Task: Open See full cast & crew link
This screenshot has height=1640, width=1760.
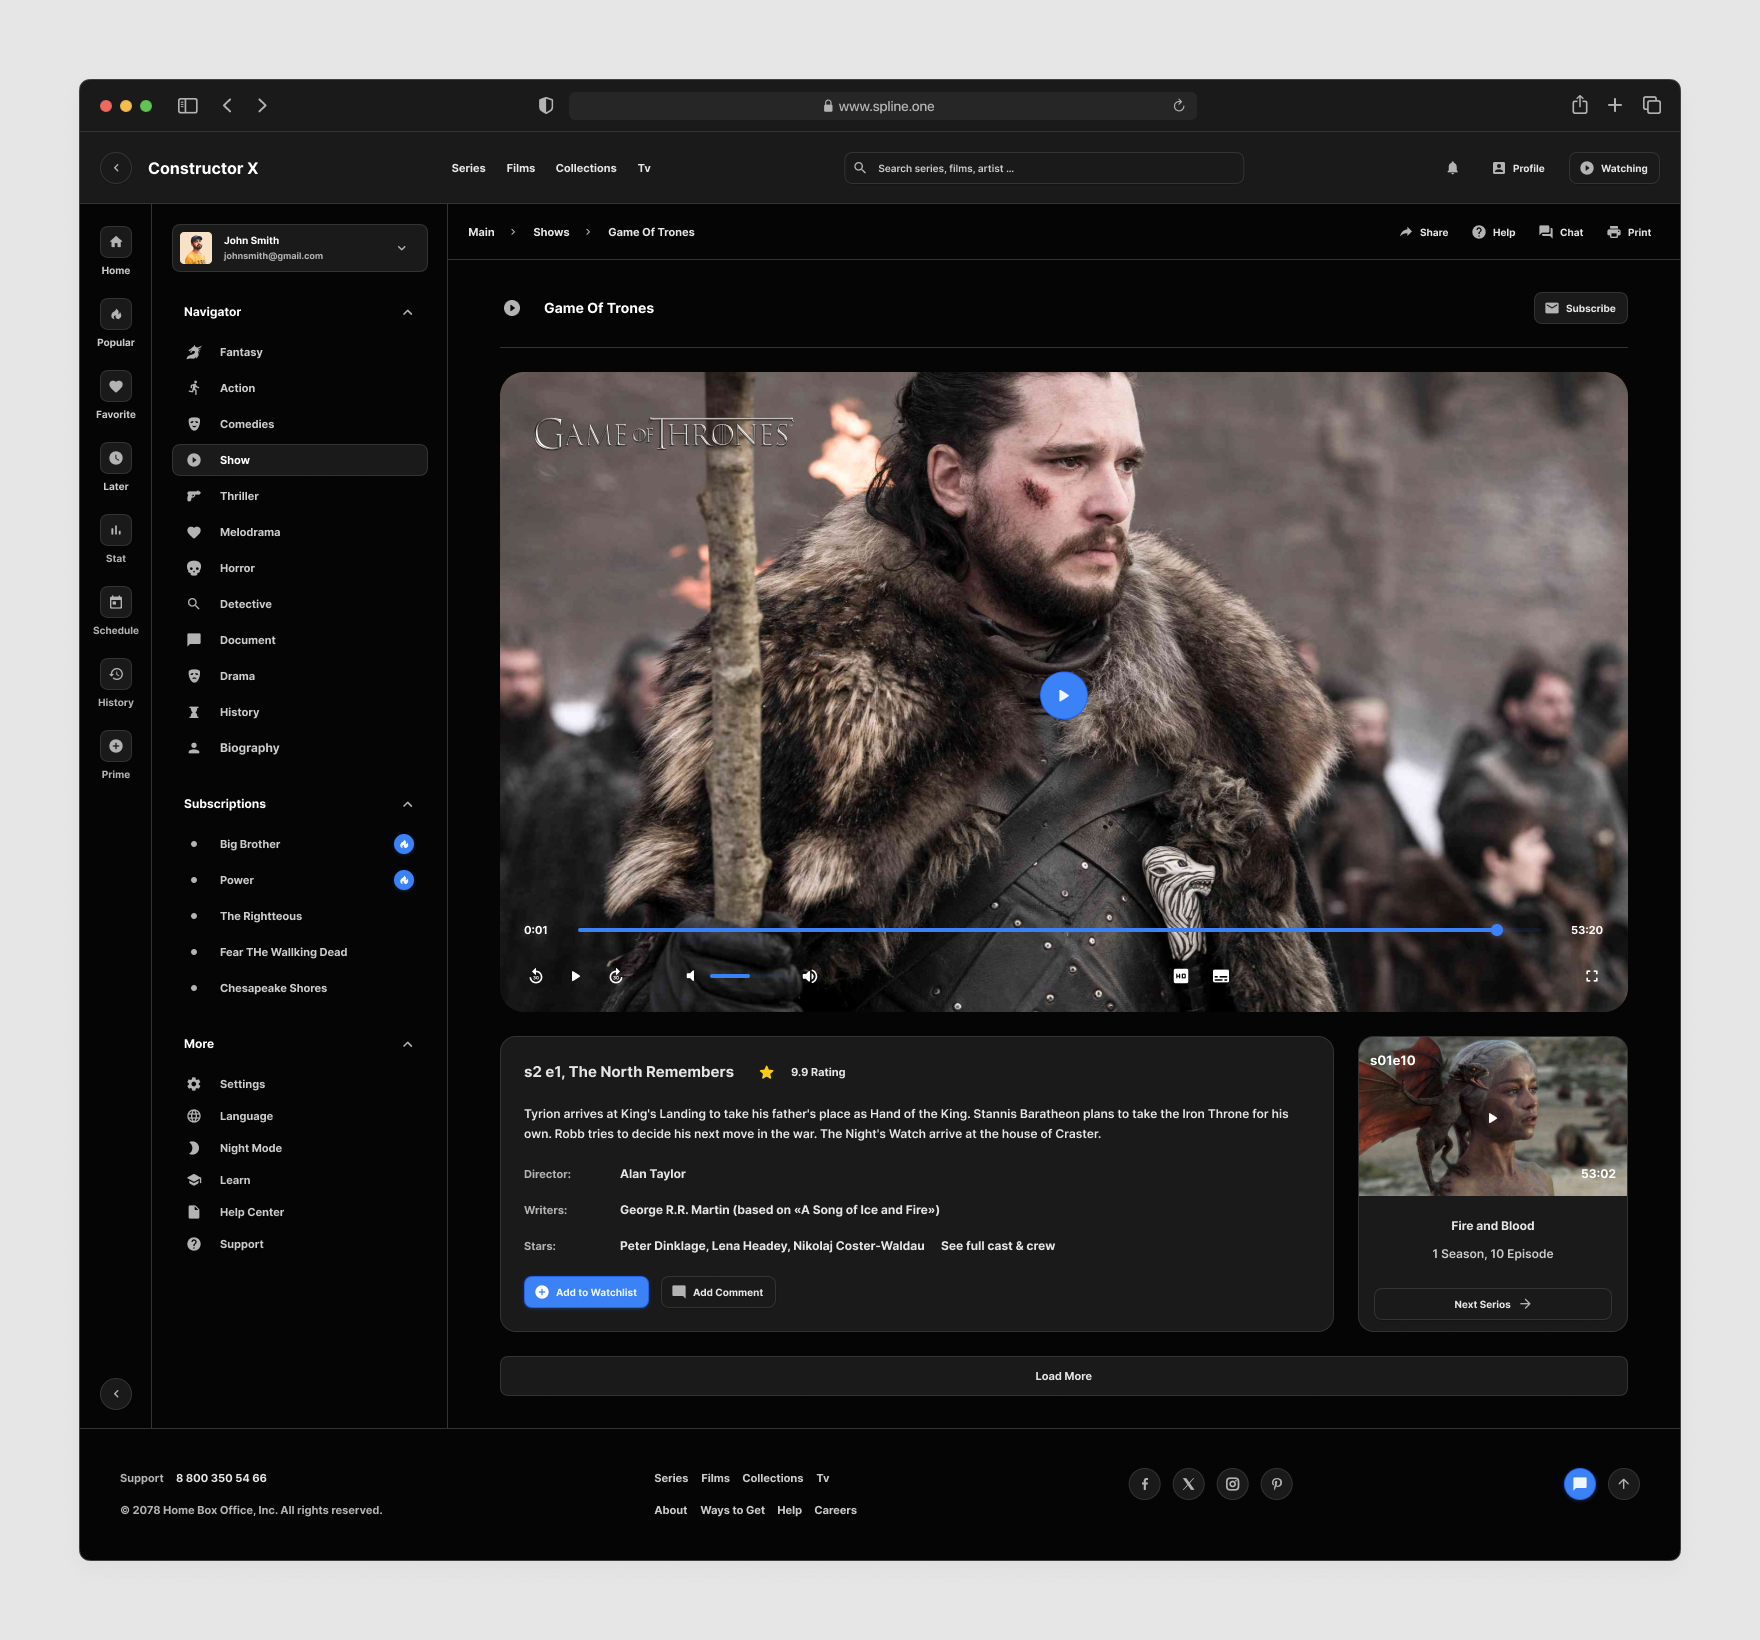Action: pyautogui.click(x=998, y=1246)
